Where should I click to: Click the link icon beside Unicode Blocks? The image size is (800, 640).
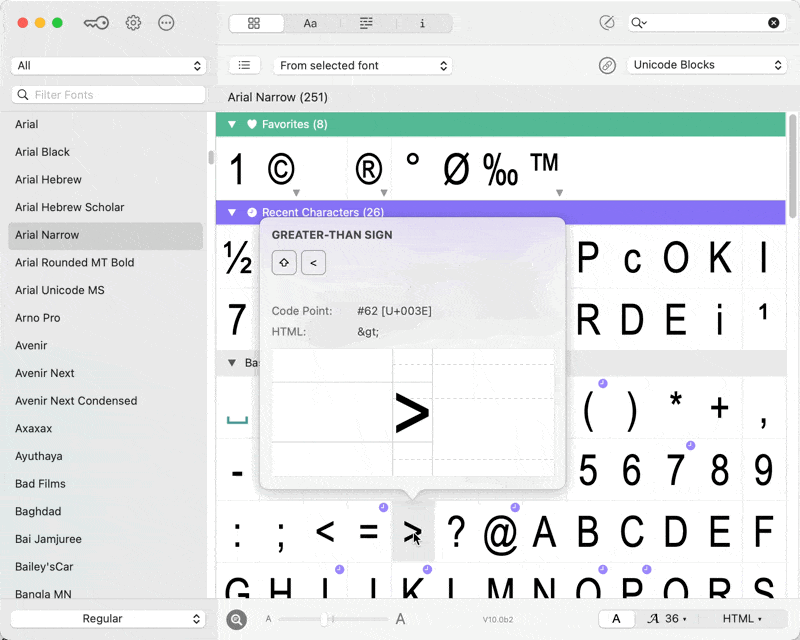(607, 65)
